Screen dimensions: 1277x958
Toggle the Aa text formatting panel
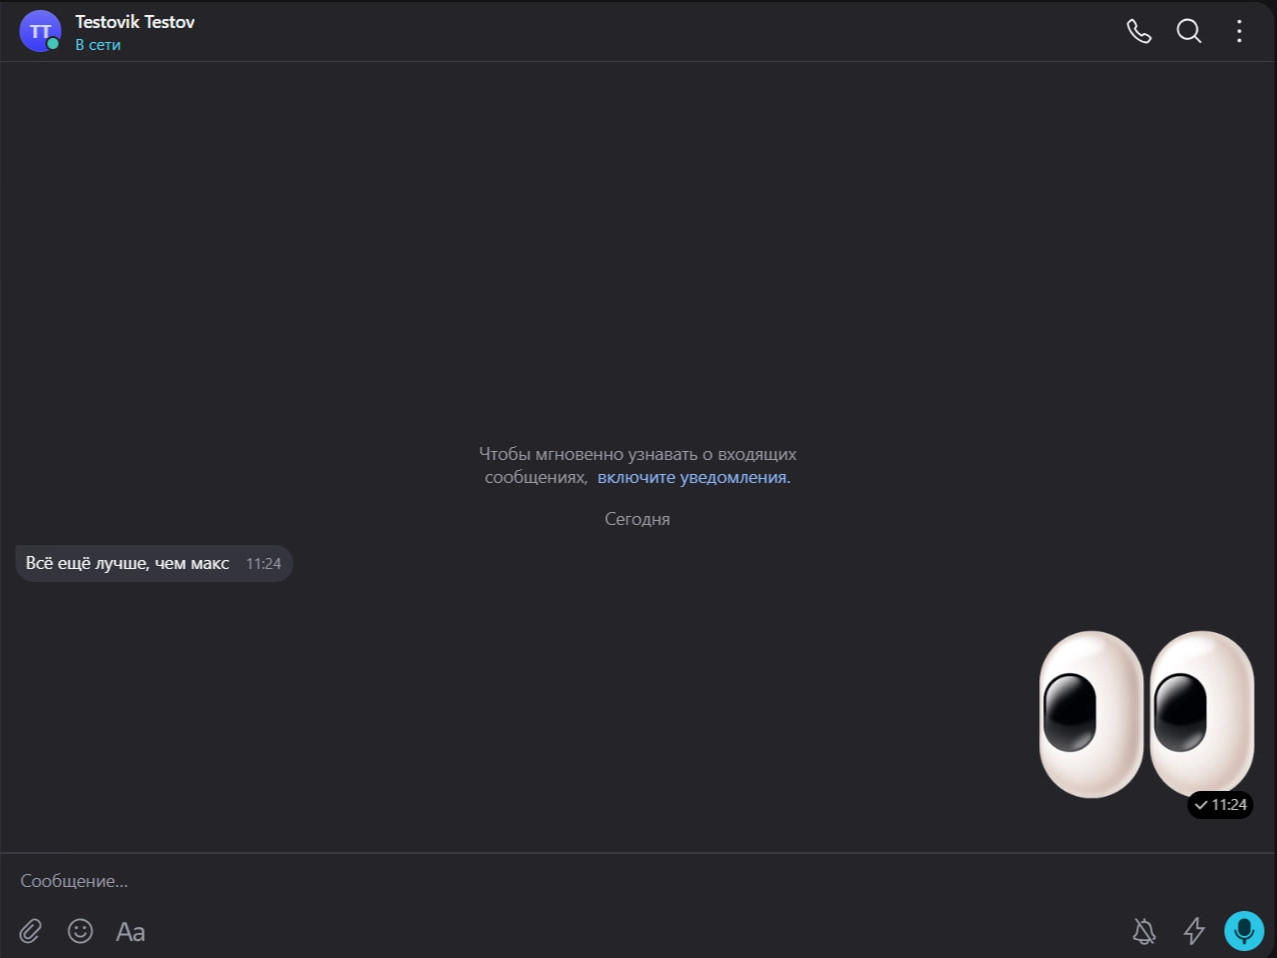click(x=131, y=931)
